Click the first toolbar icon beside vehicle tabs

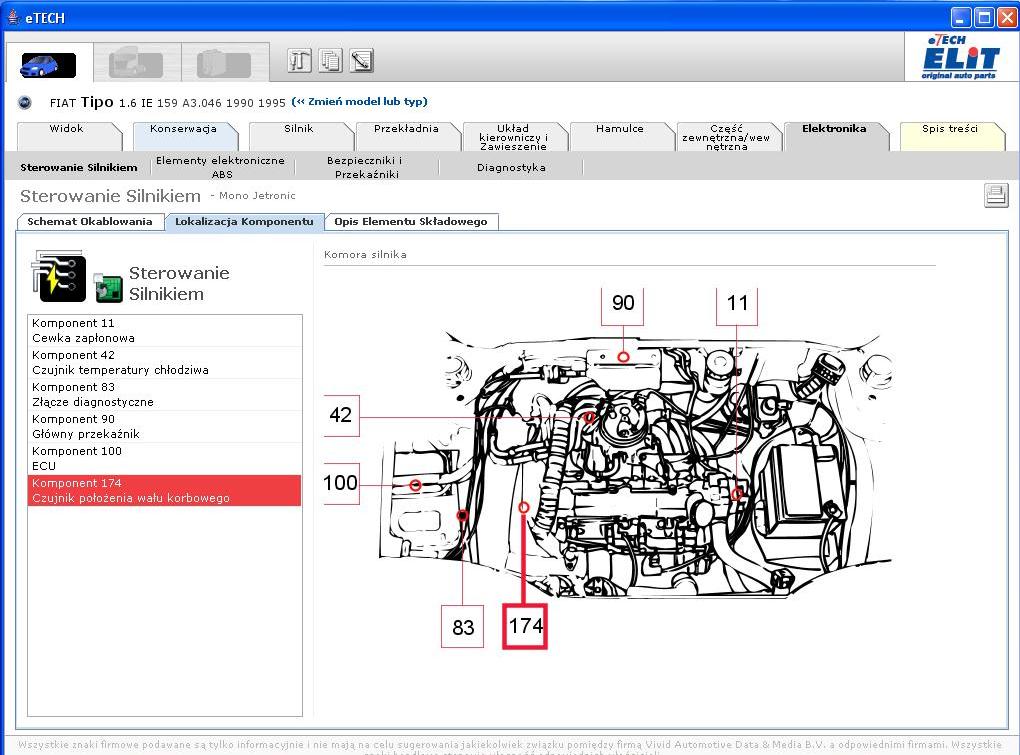pyautogui.click(x=299, y=60)
